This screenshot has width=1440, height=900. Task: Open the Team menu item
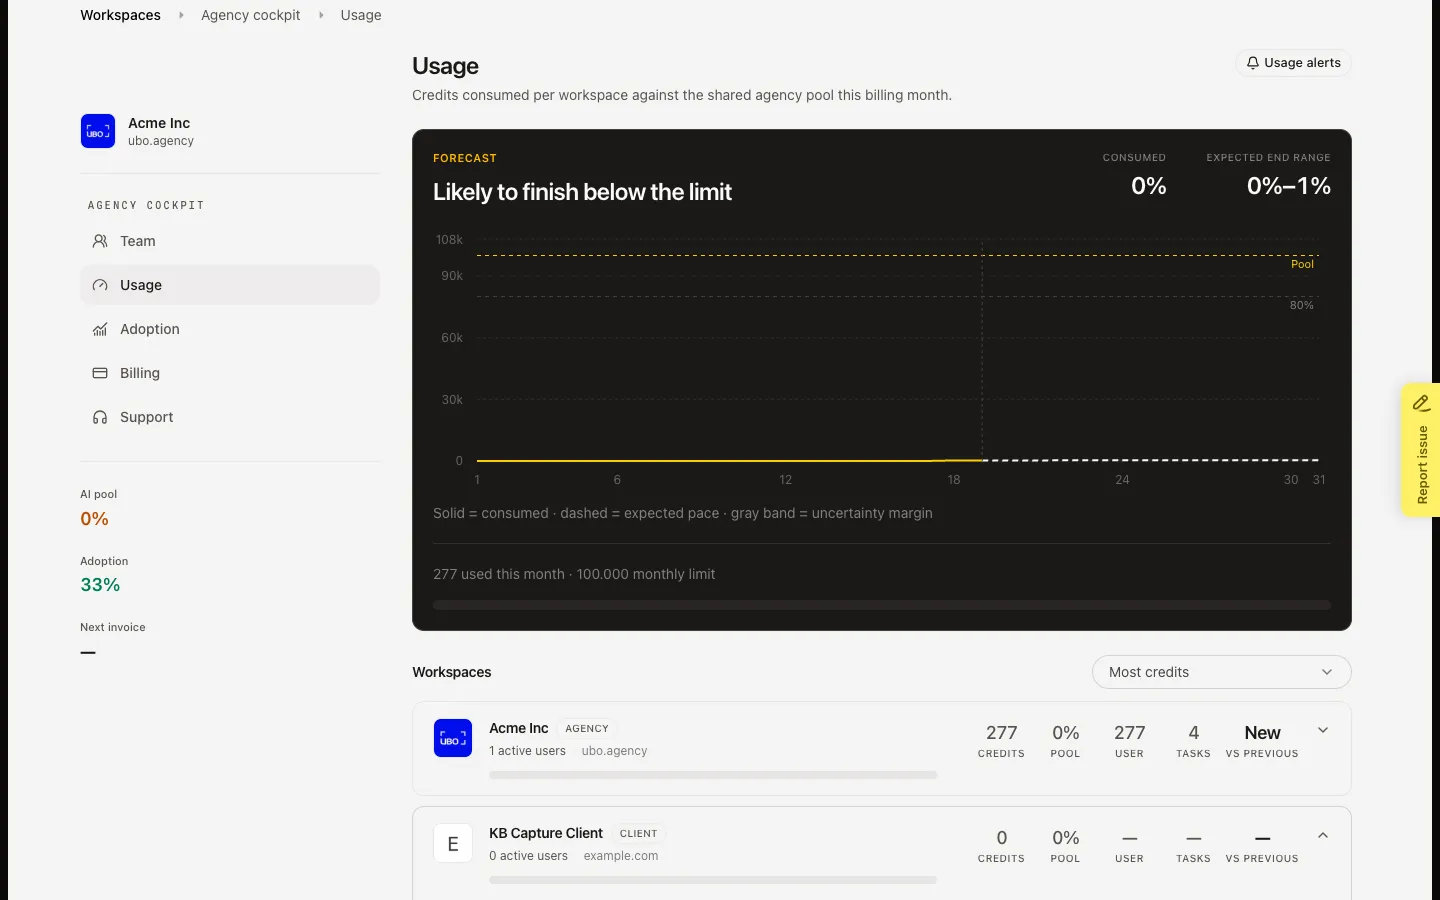coord(230,241)
